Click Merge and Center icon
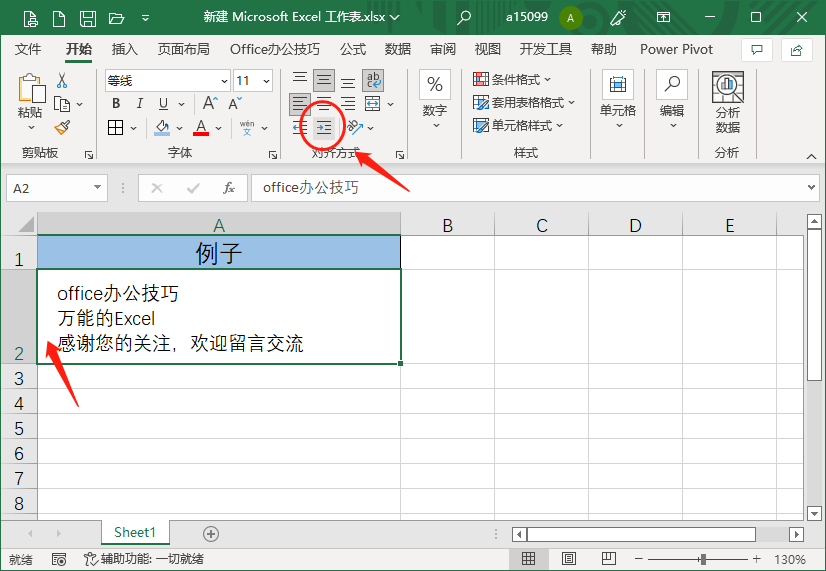The width and height of the screenshot is (826, 571). point(373,104)
